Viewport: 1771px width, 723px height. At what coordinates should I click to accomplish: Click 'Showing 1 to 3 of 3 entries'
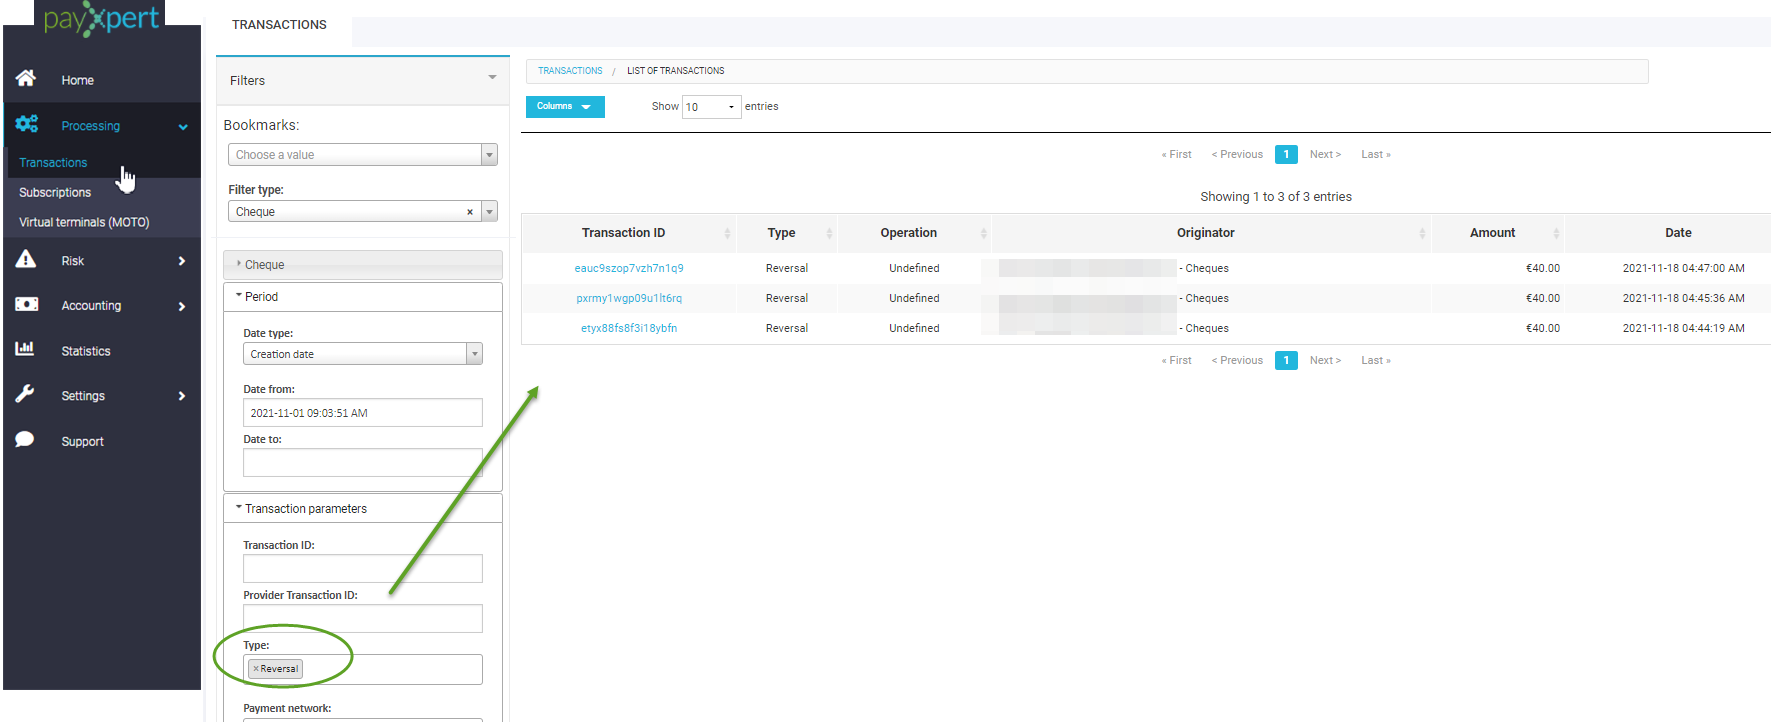pyautogui.click(x=1276, y=197)
